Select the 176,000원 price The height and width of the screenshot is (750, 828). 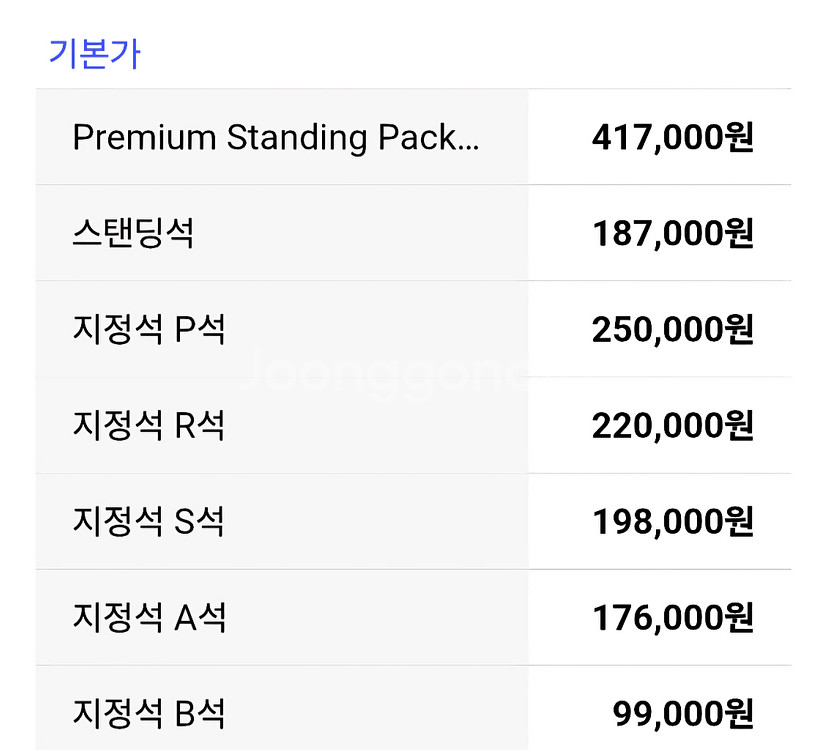pos(672,618)
